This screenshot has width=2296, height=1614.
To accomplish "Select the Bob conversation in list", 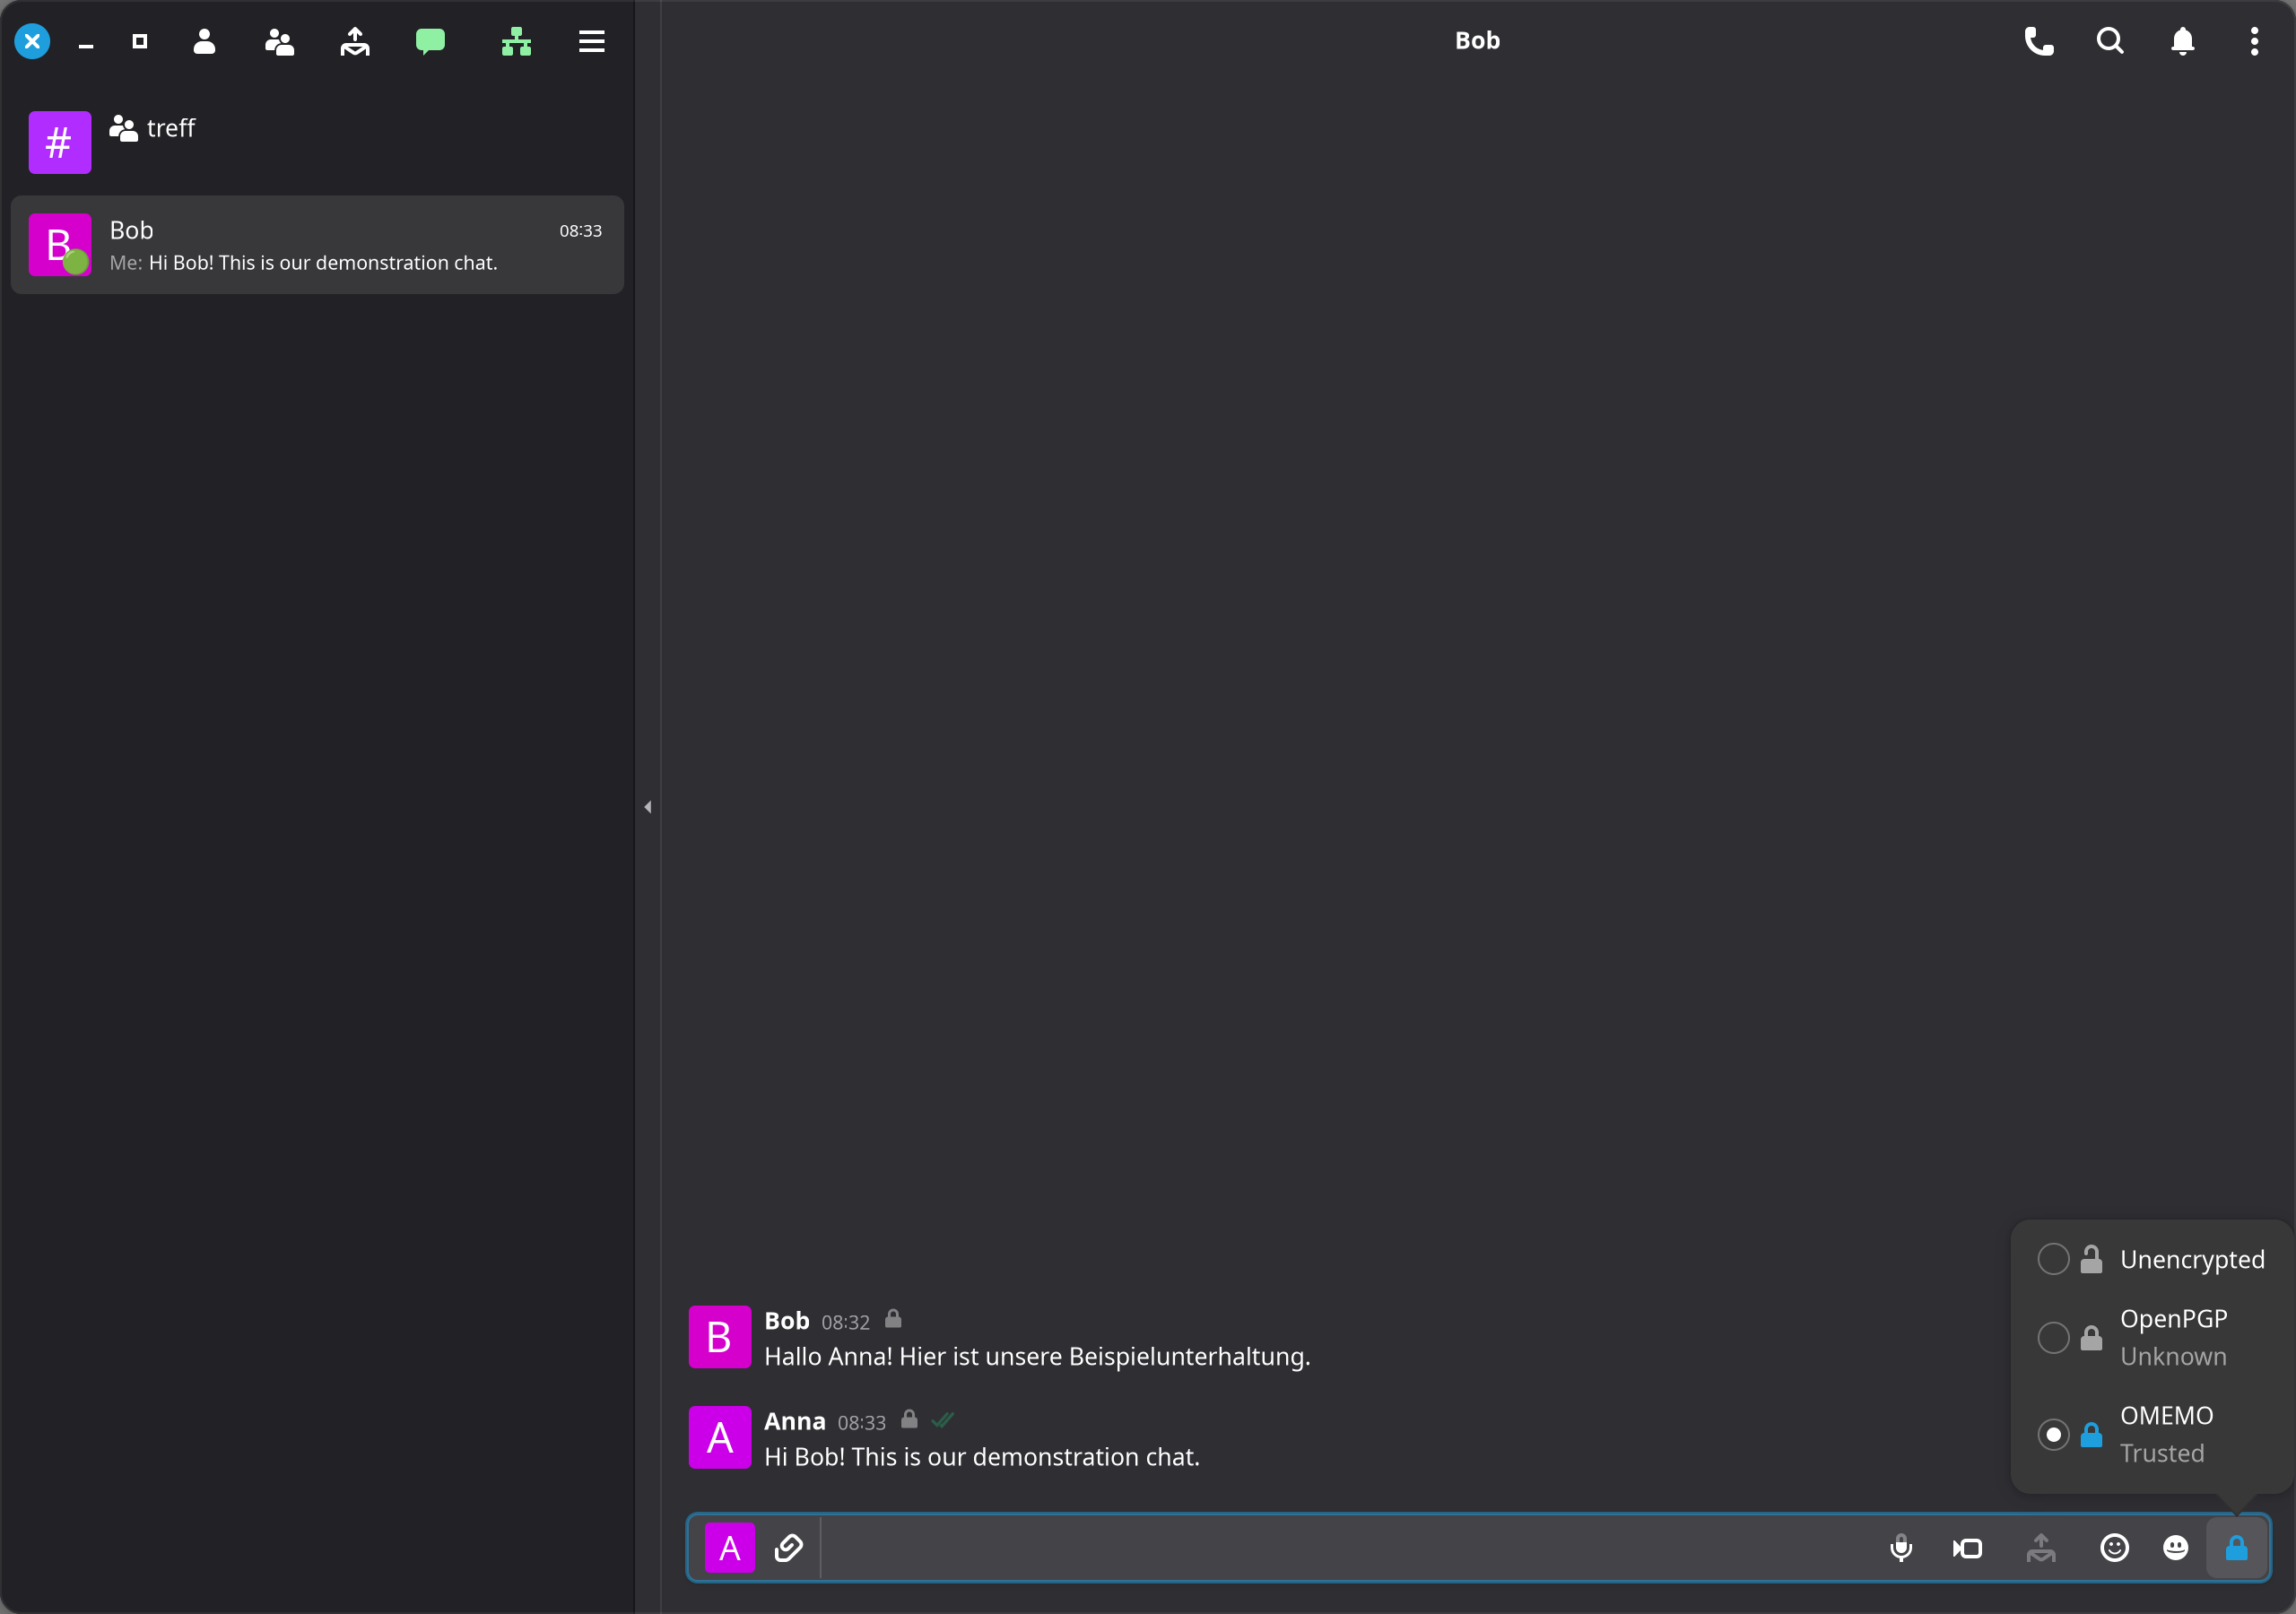I will [317, 245].
